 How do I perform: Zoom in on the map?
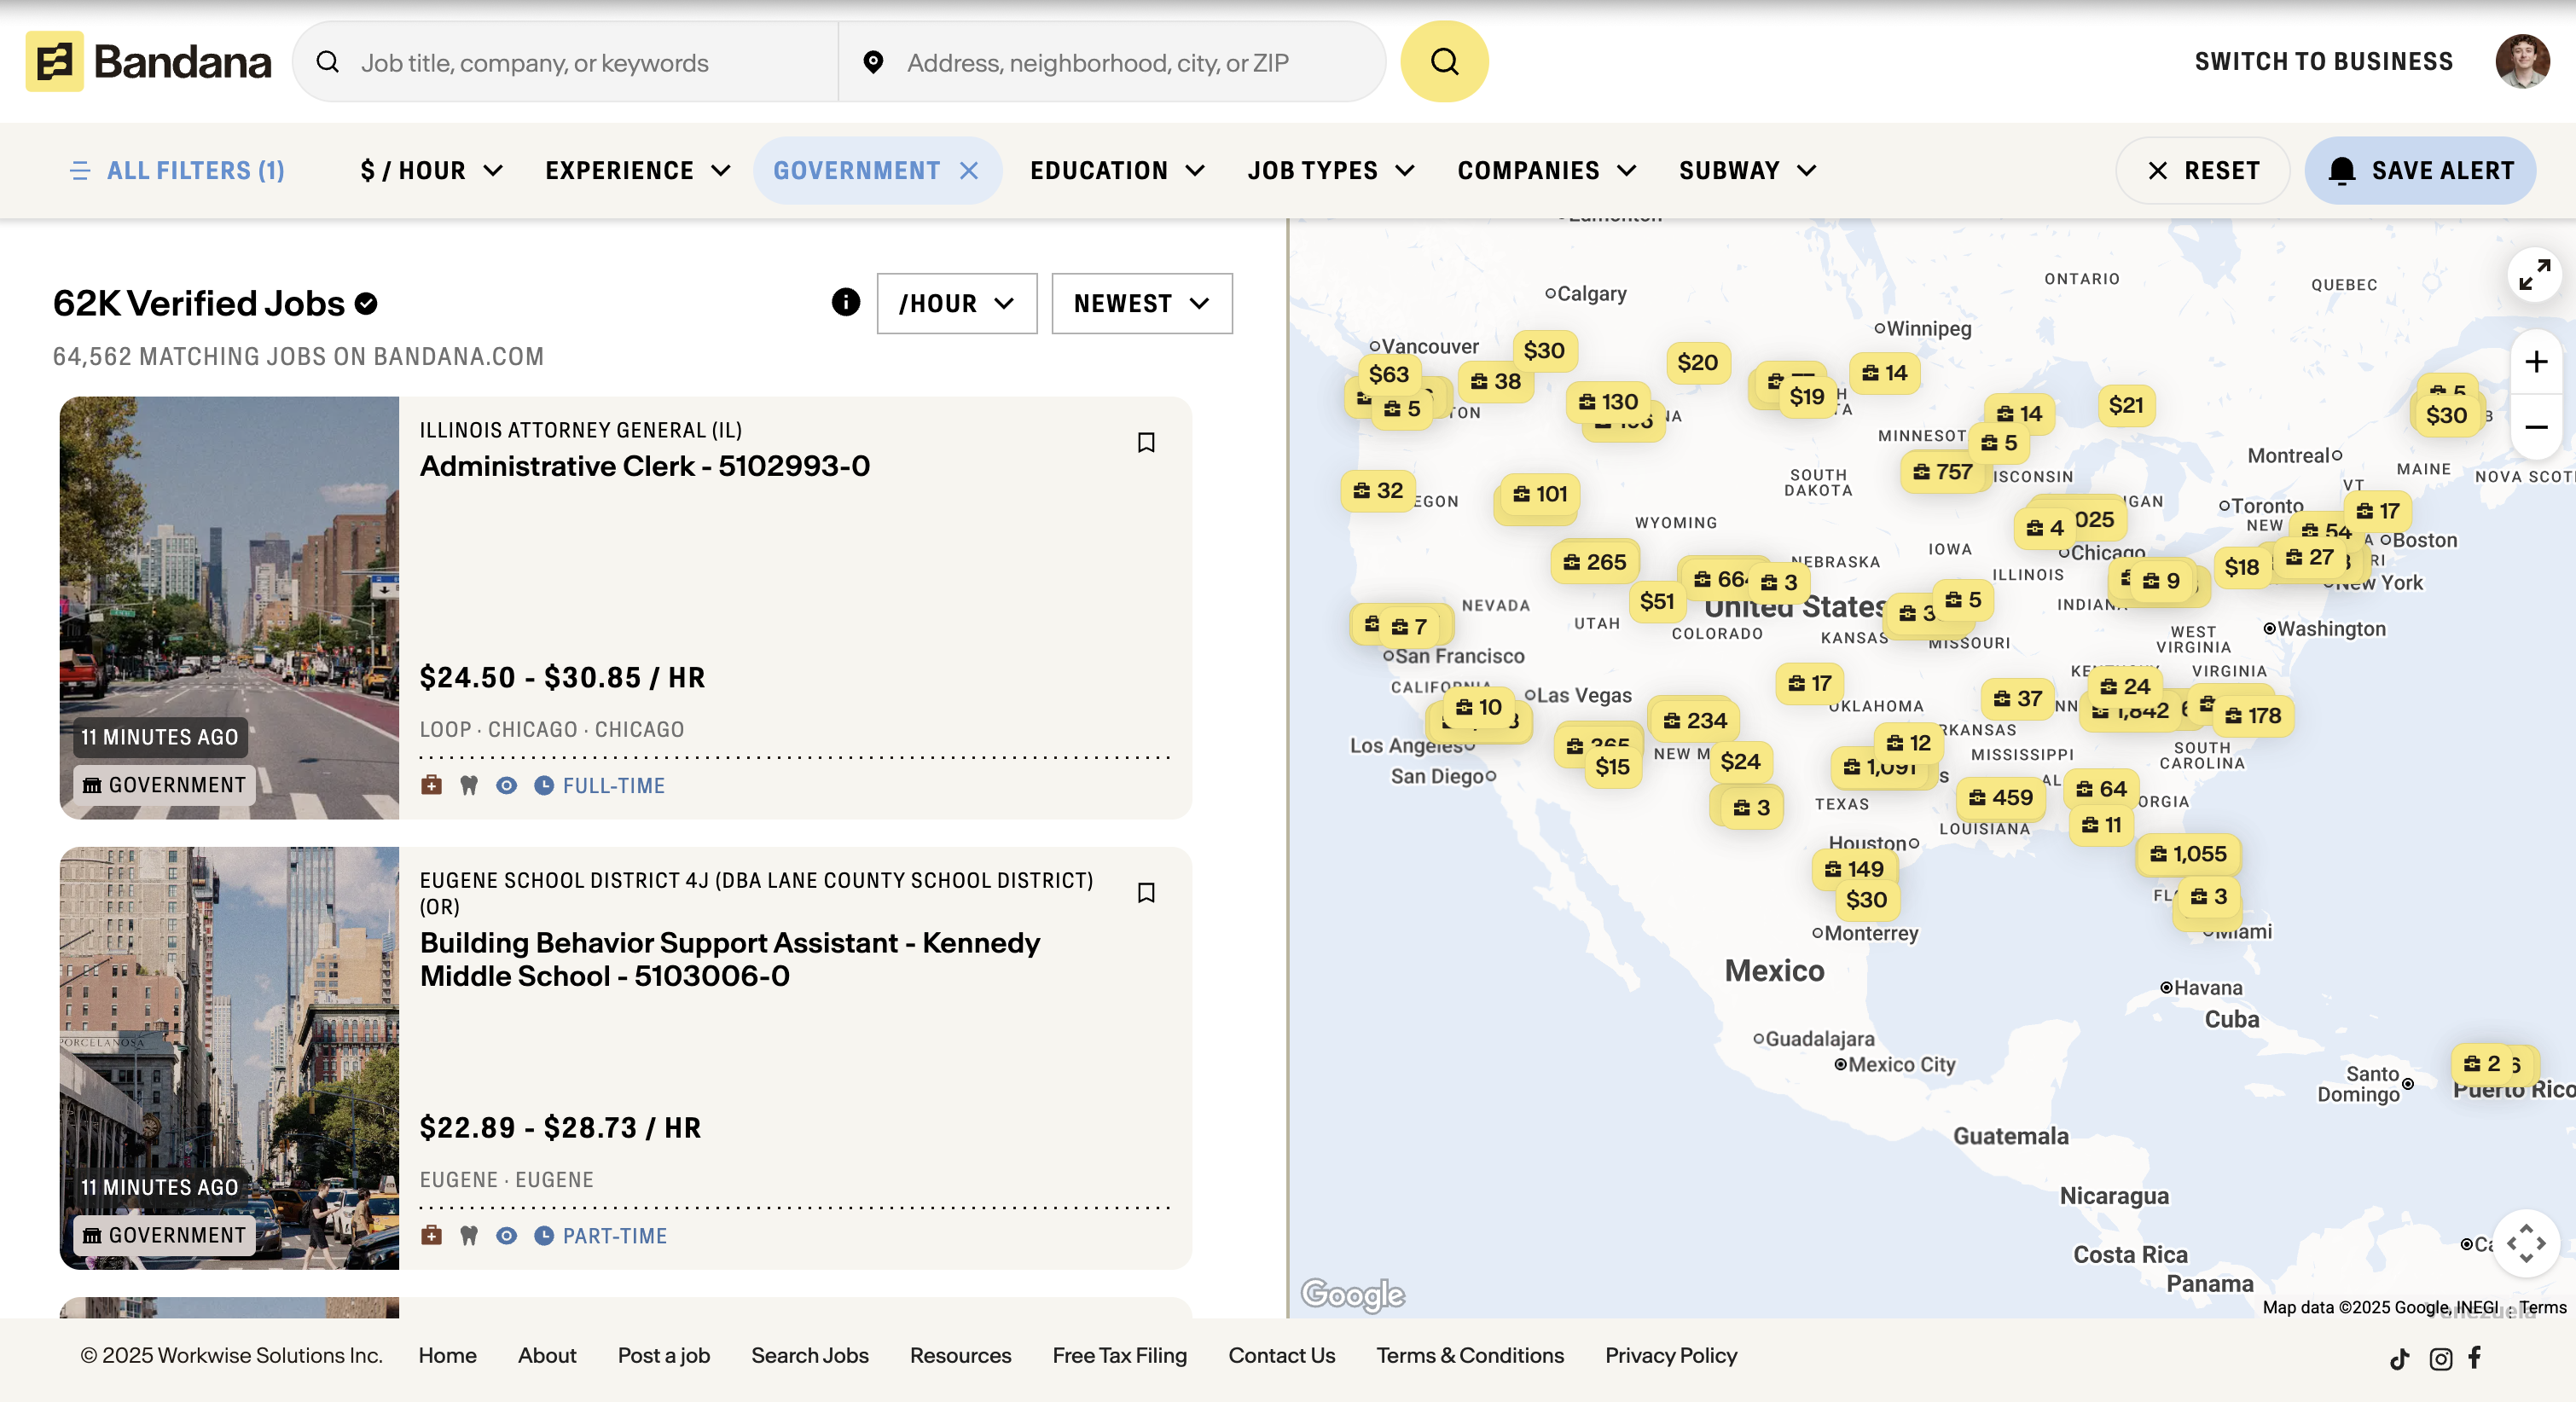point(2535,361)
